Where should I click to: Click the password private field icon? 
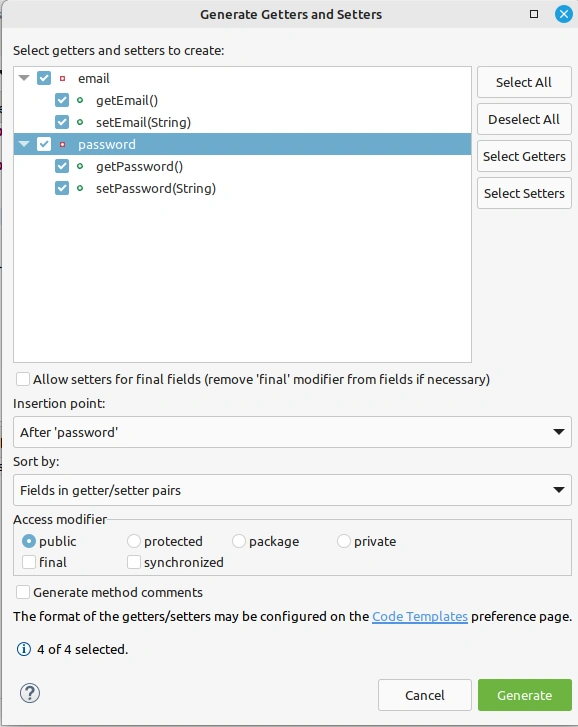(63, 145)
